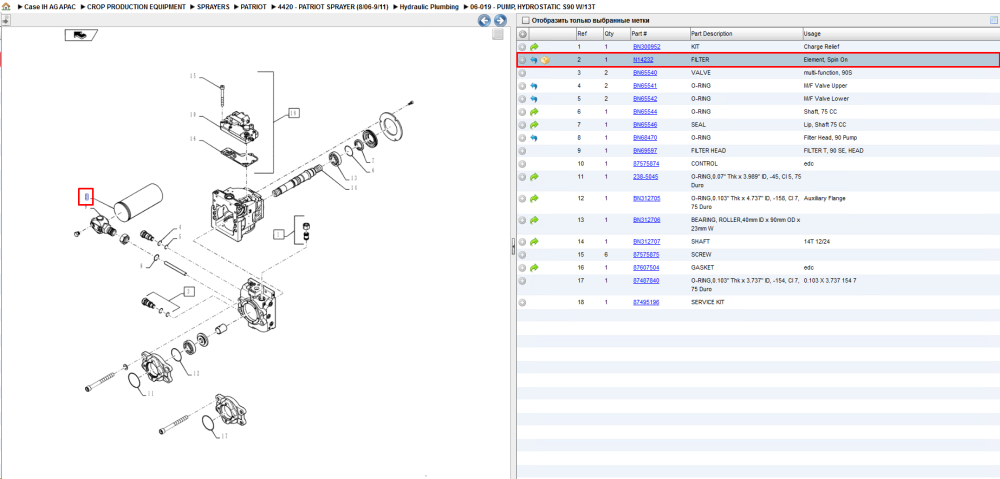1000x479 pixels.
Task: Click green arrow icon in GASKET row
Action: click(534, 268)
